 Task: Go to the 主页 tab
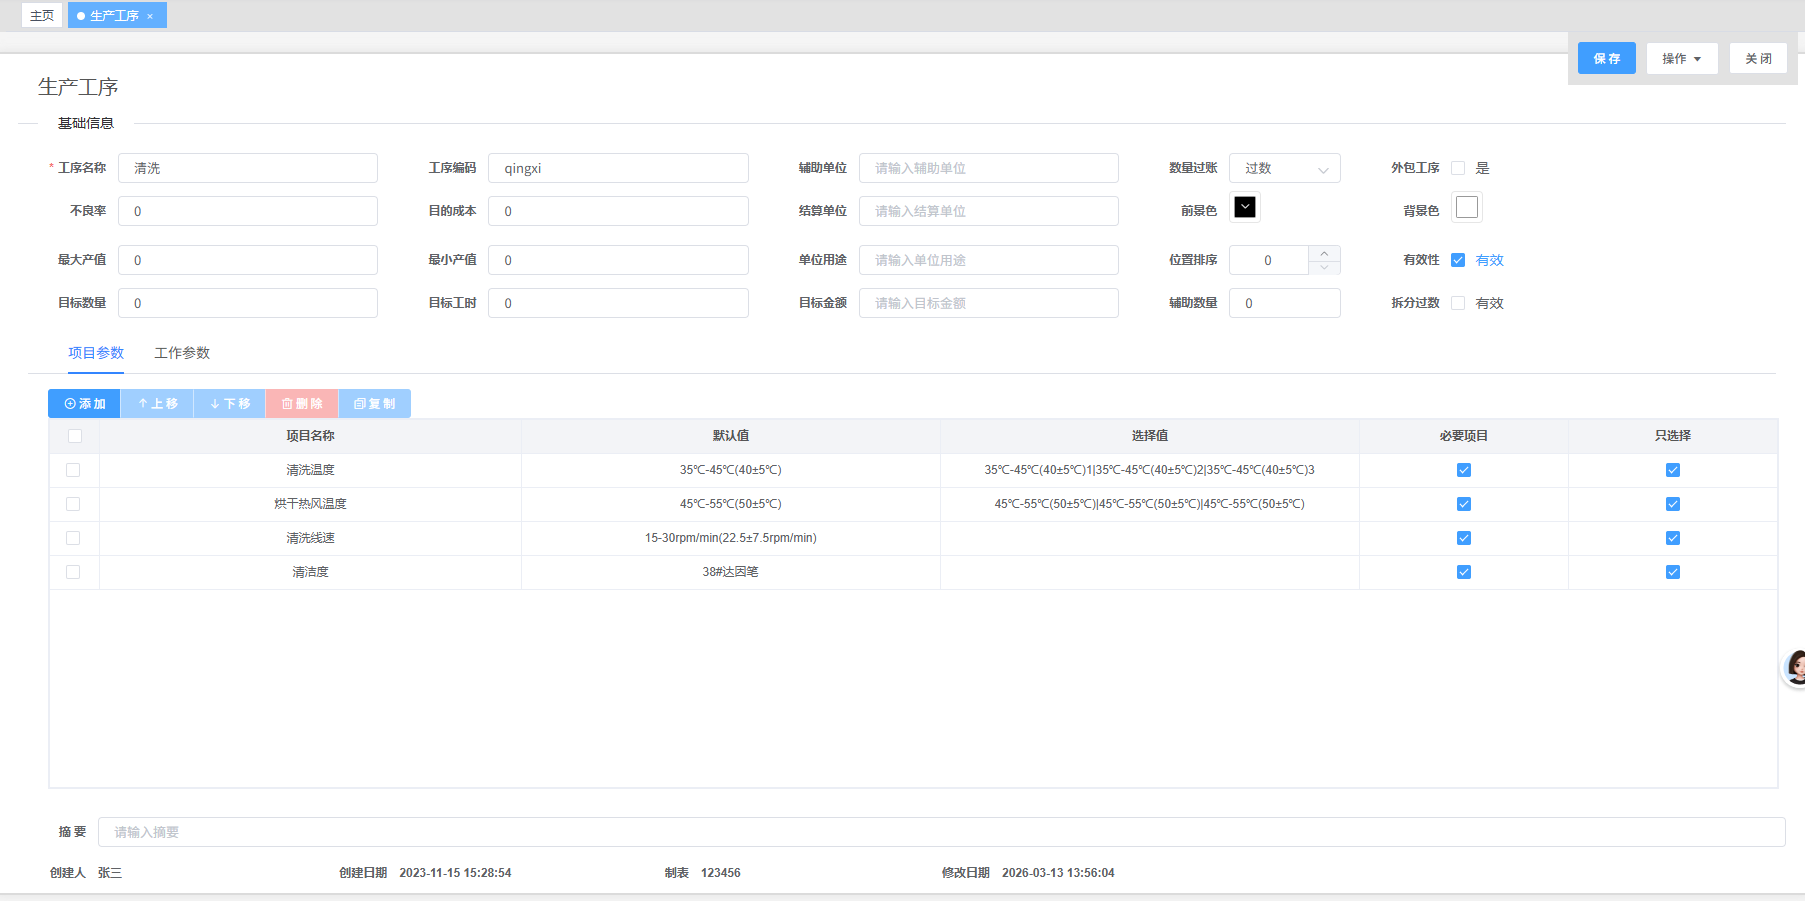click(x=42, y=16)
